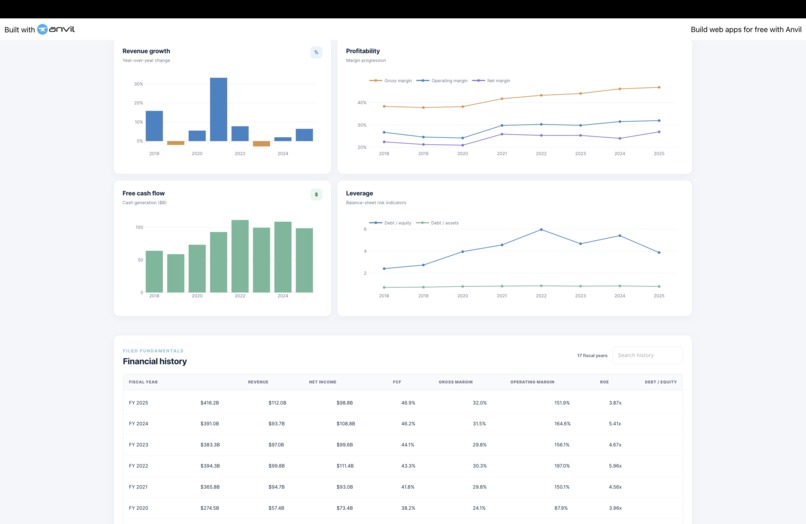This screenshot has height=524, width=806.
Task: Click the '$394.3B' cell
Action: tap(210, 466)
